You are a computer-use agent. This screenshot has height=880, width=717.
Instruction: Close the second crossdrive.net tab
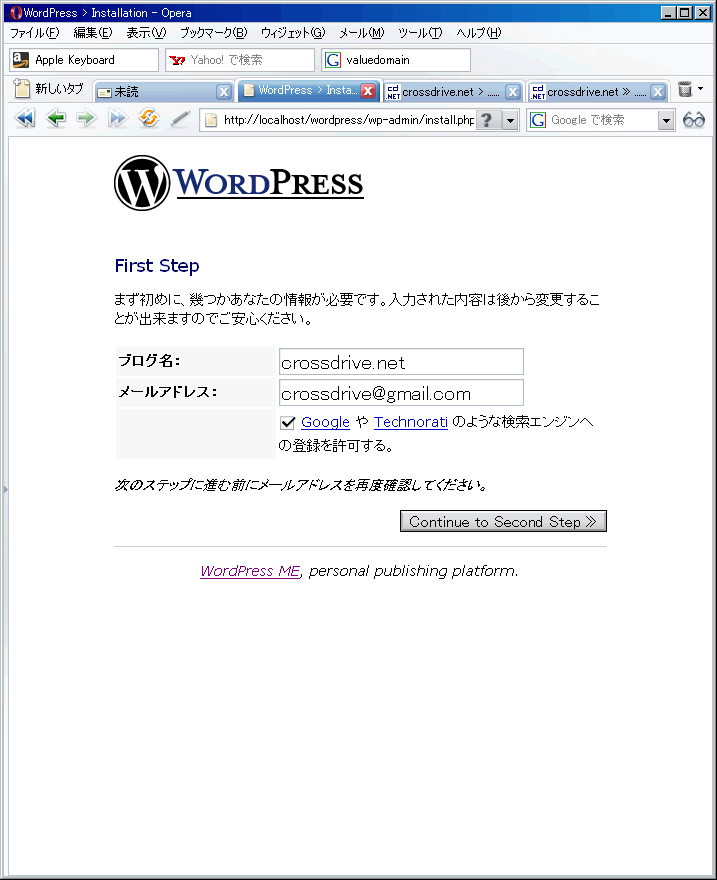[658, 92]
